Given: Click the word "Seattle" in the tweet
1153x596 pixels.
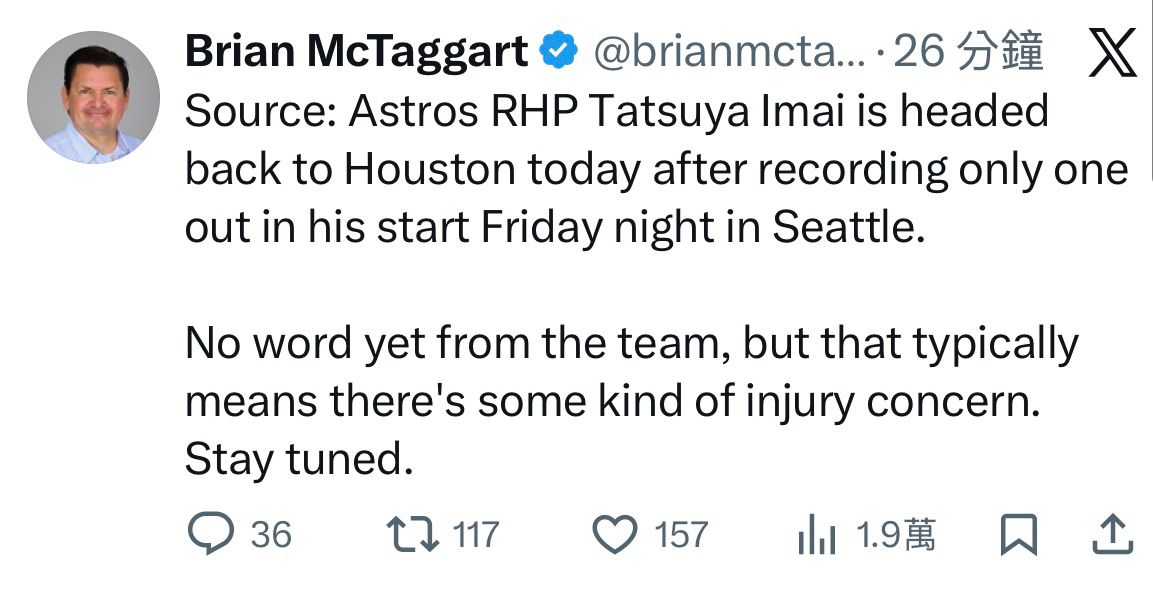Looking at the screenshot, I should point(844,229).
